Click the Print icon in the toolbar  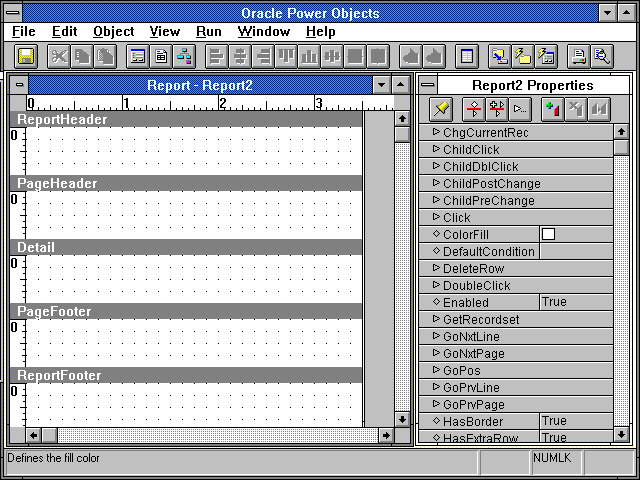578,56
